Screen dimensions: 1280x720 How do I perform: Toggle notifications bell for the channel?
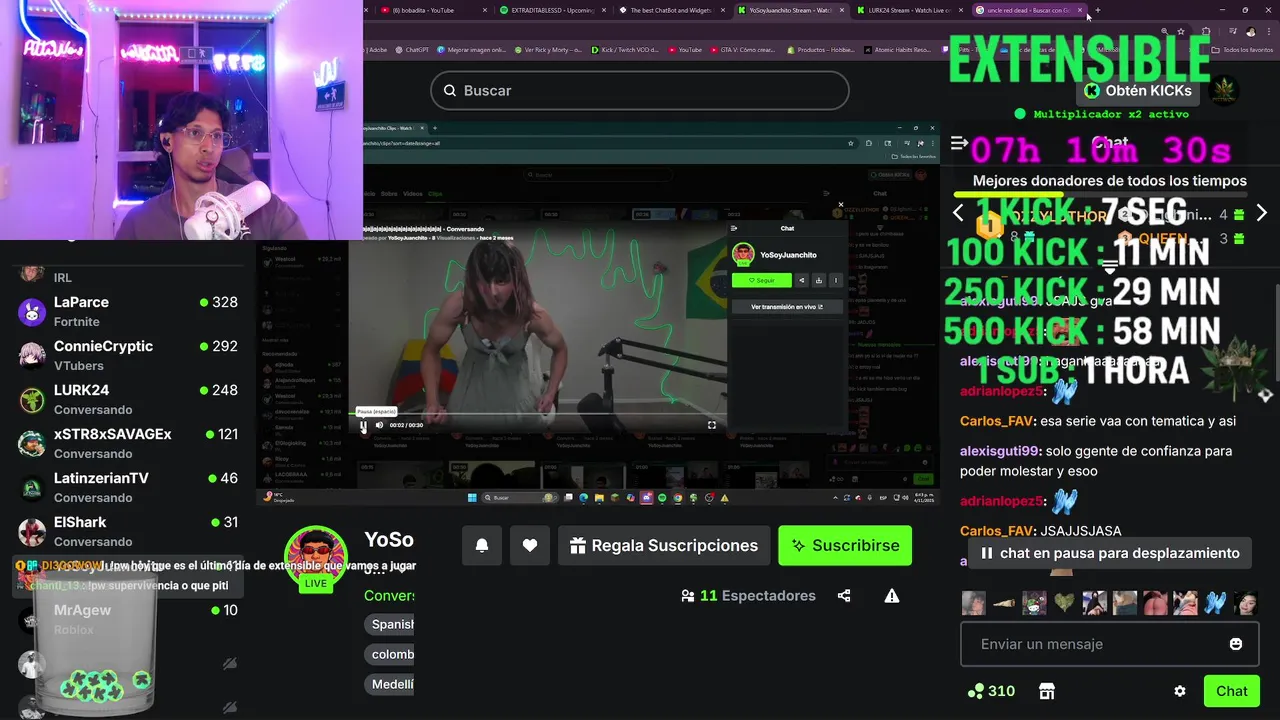(482, 545)
